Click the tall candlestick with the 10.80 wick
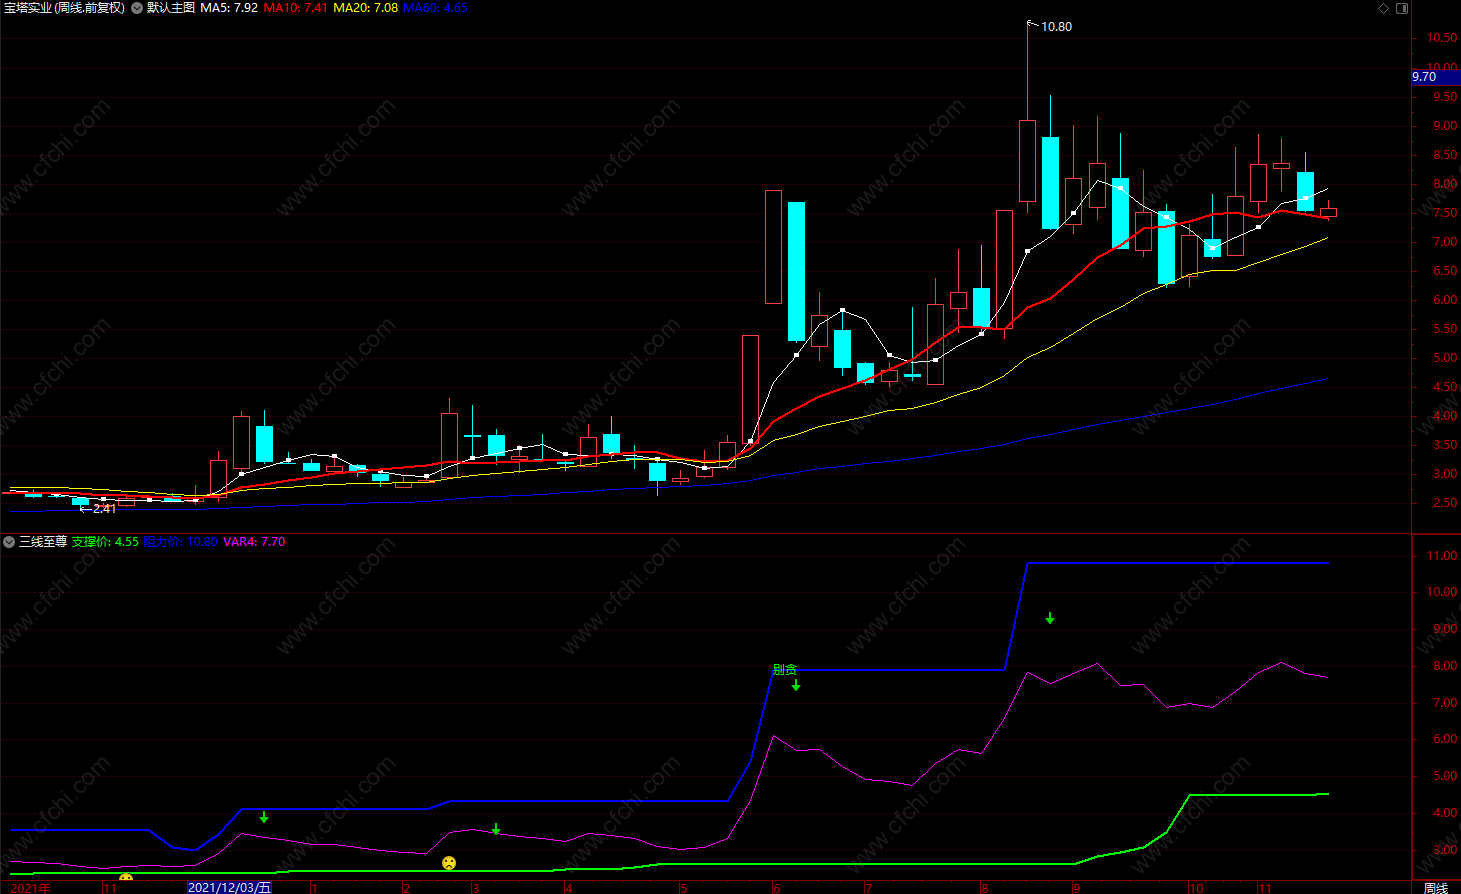The image size is (1461, 894). (x=1027, y=160)
